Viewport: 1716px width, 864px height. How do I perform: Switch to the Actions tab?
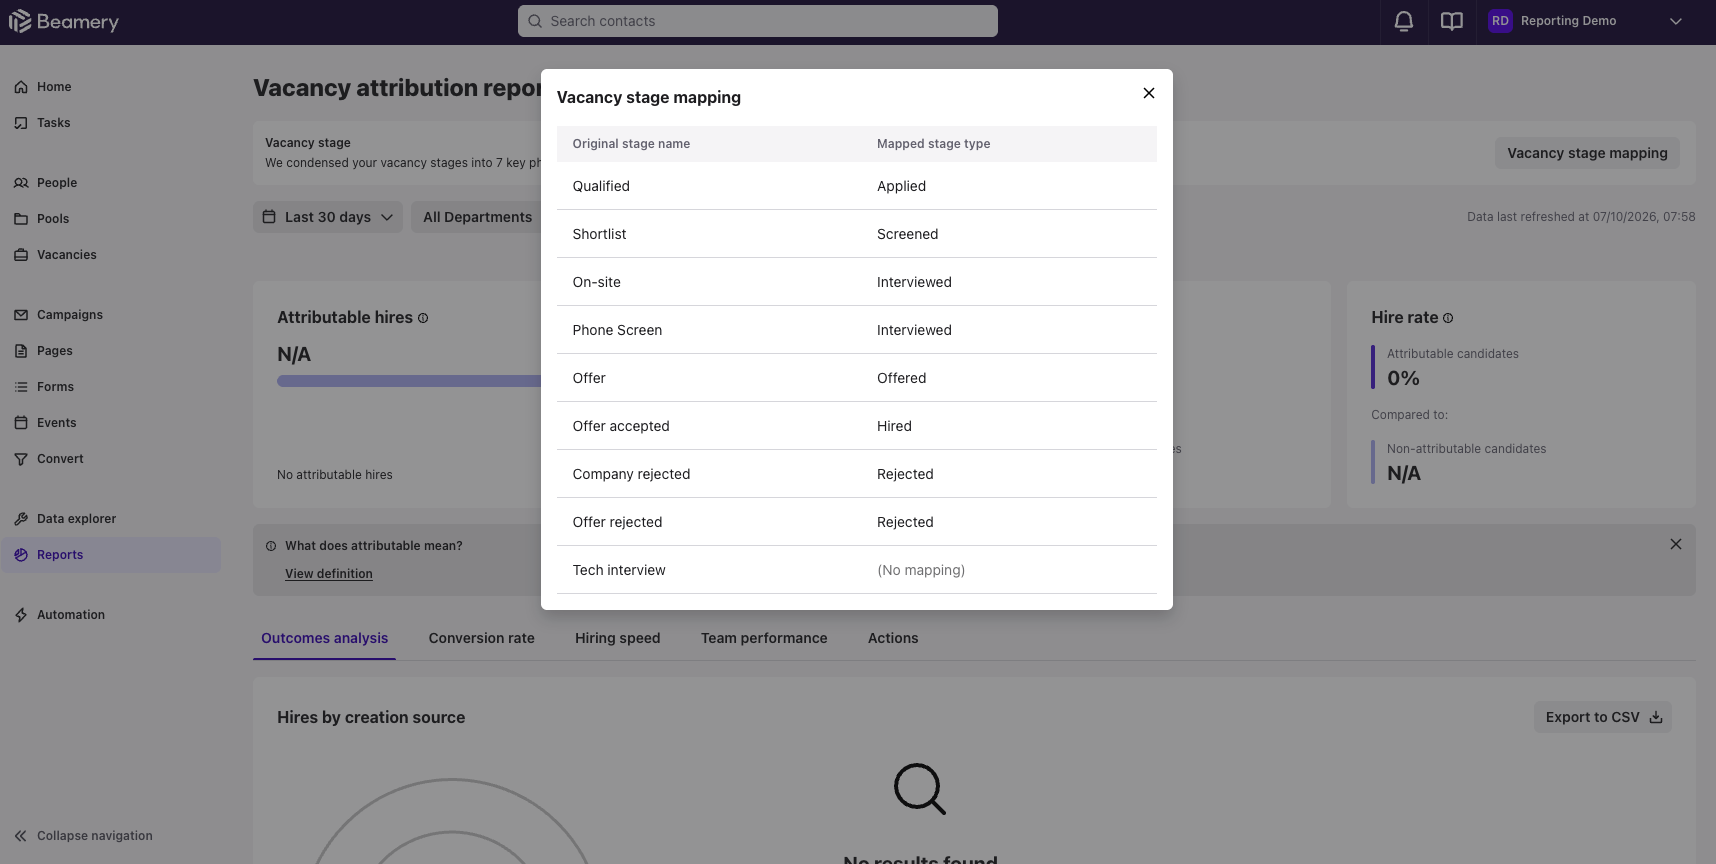click(893, 638)
